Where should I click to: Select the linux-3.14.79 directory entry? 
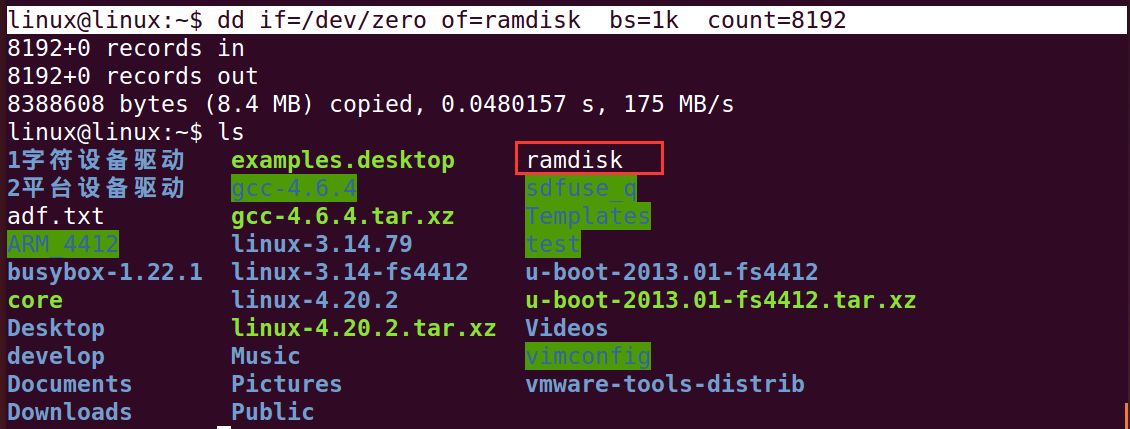coord(321,244)
